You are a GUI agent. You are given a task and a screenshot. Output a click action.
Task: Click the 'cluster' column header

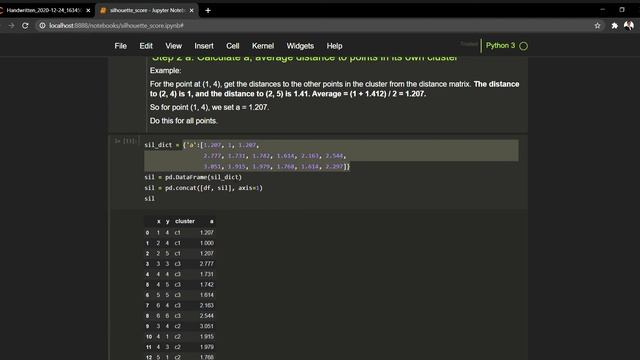185,221
